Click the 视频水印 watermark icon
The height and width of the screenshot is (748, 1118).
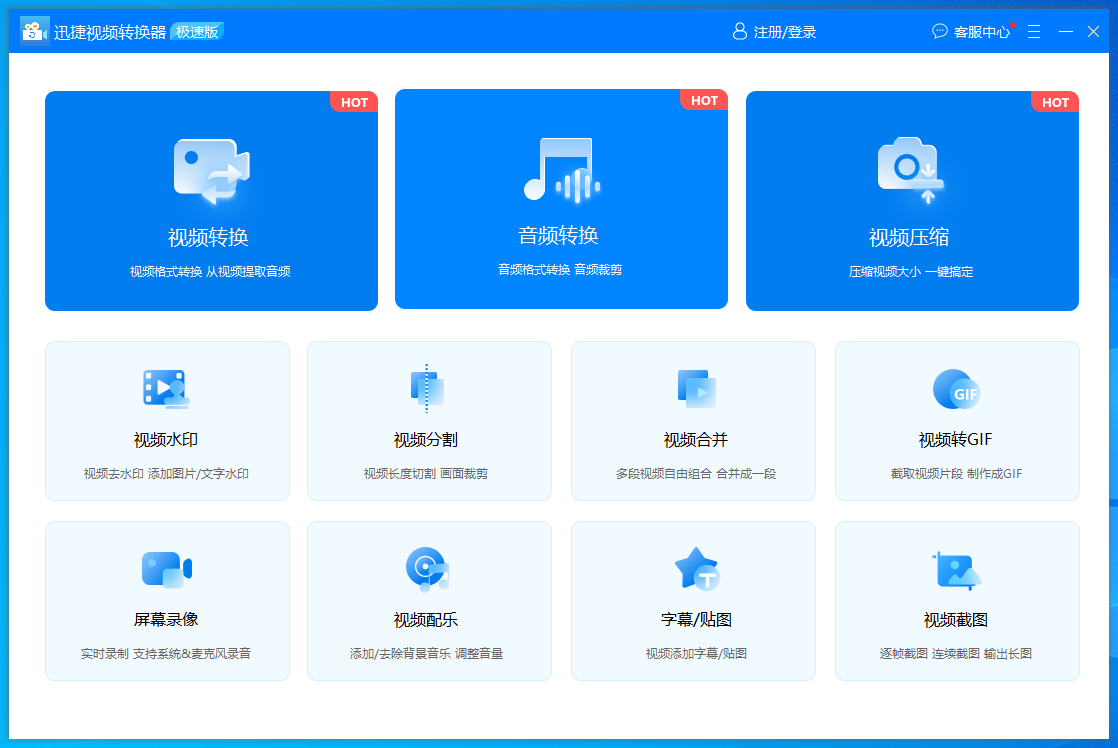(x=166, y=388)
